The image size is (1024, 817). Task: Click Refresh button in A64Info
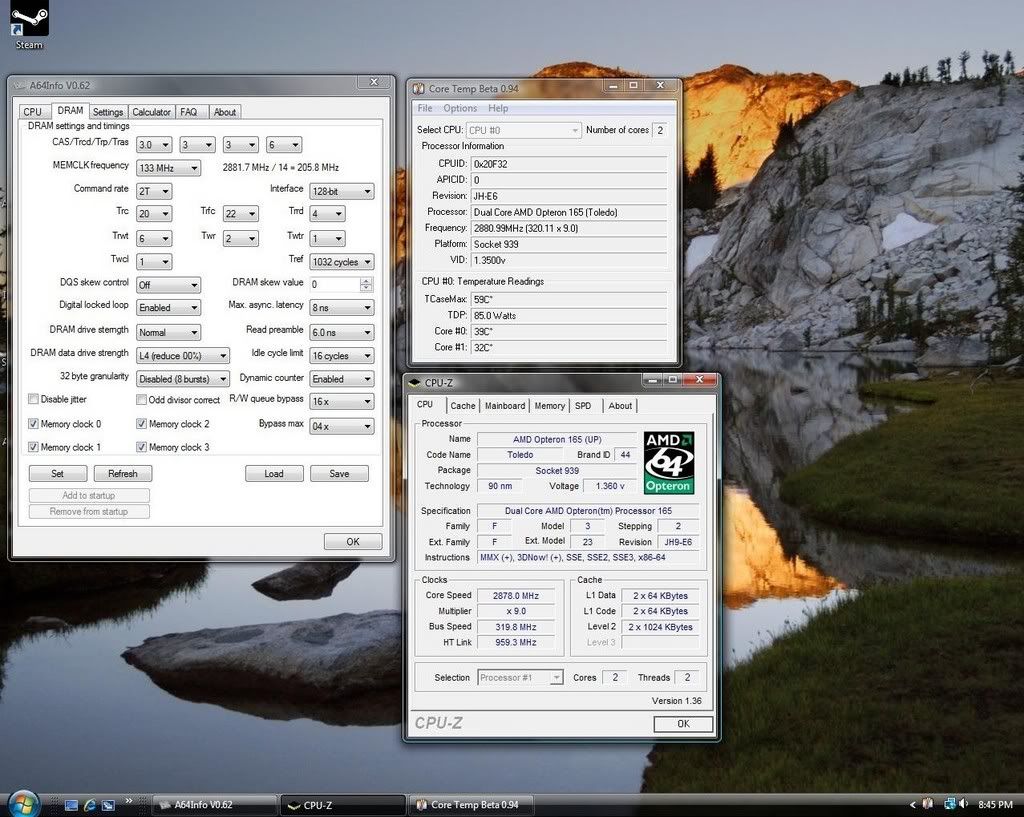pos(123,473)
